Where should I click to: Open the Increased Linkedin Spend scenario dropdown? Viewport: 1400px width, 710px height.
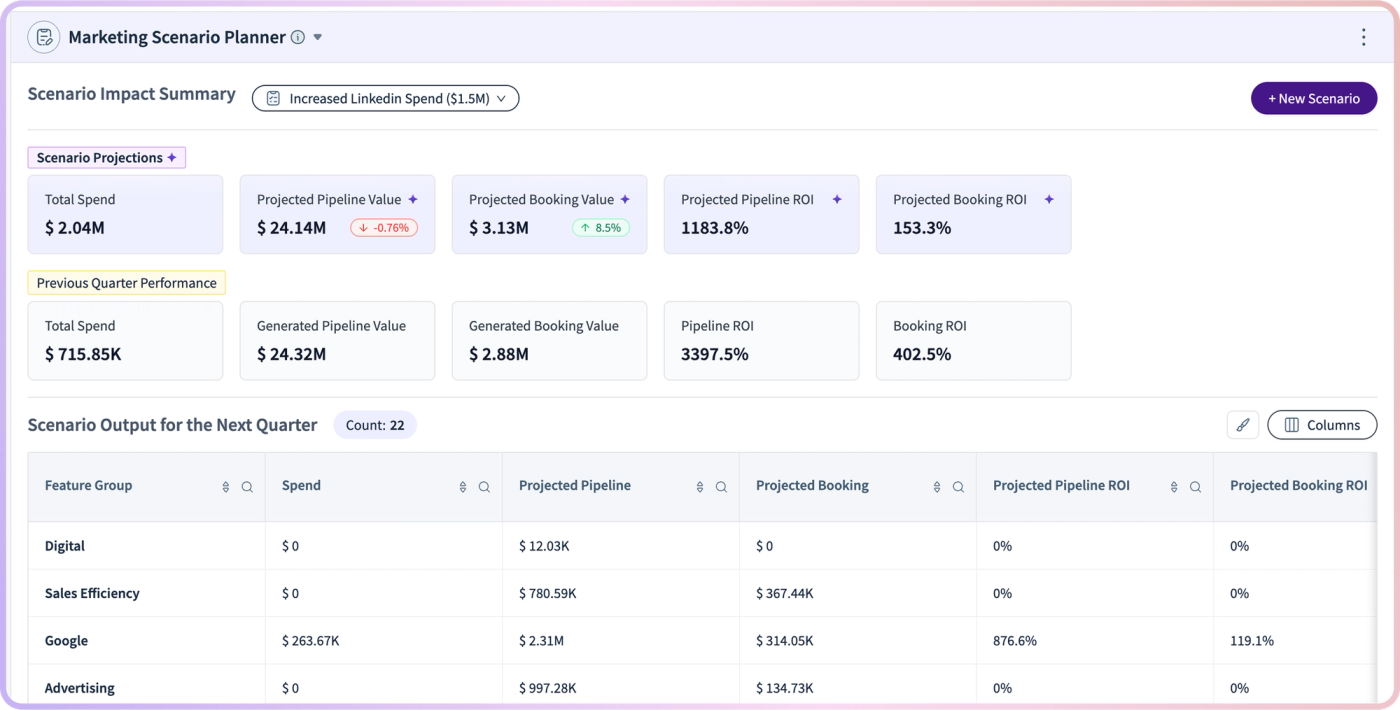[x=385, y=98]
